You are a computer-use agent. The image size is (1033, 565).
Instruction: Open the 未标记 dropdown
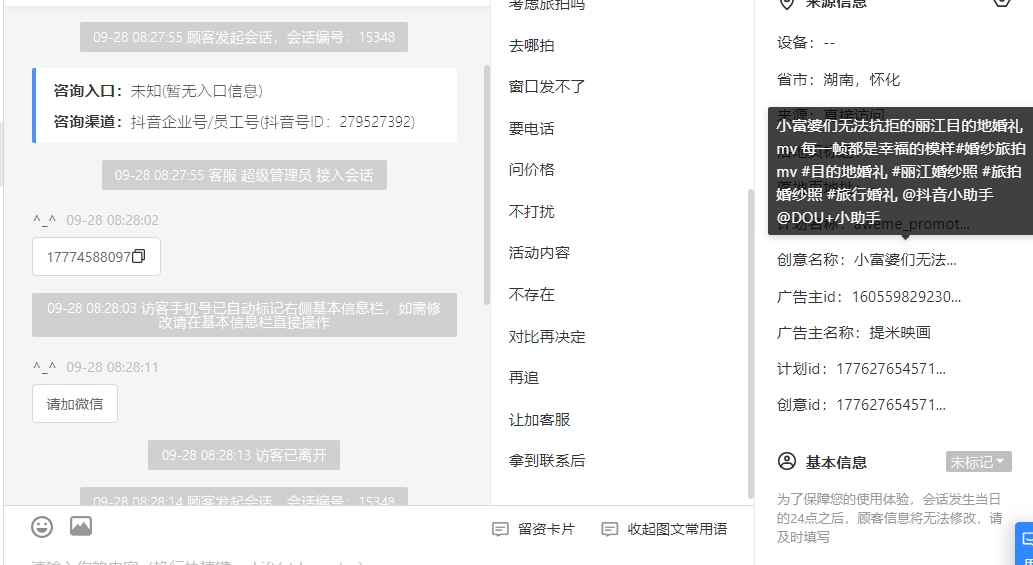tap(978, 462)
